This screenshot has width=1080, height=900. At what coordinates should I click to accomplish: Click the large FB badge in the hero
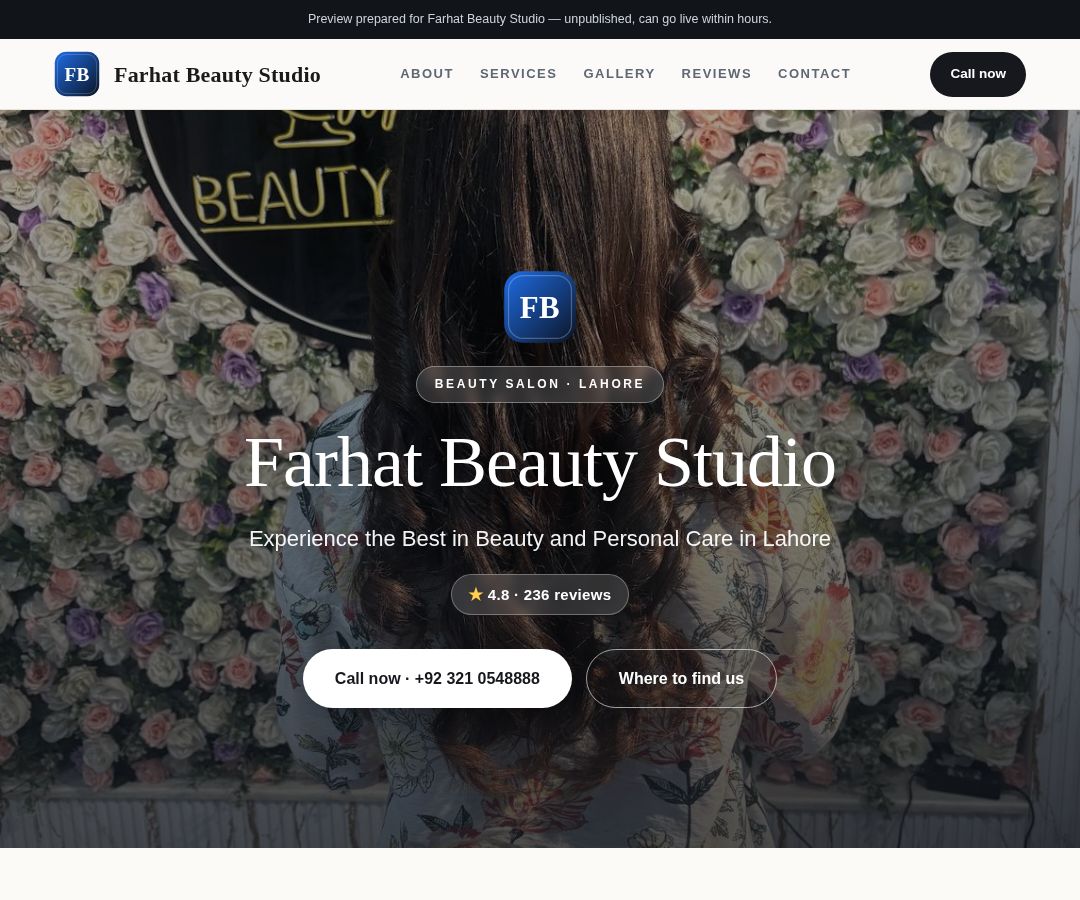click(x=539, y=307)
